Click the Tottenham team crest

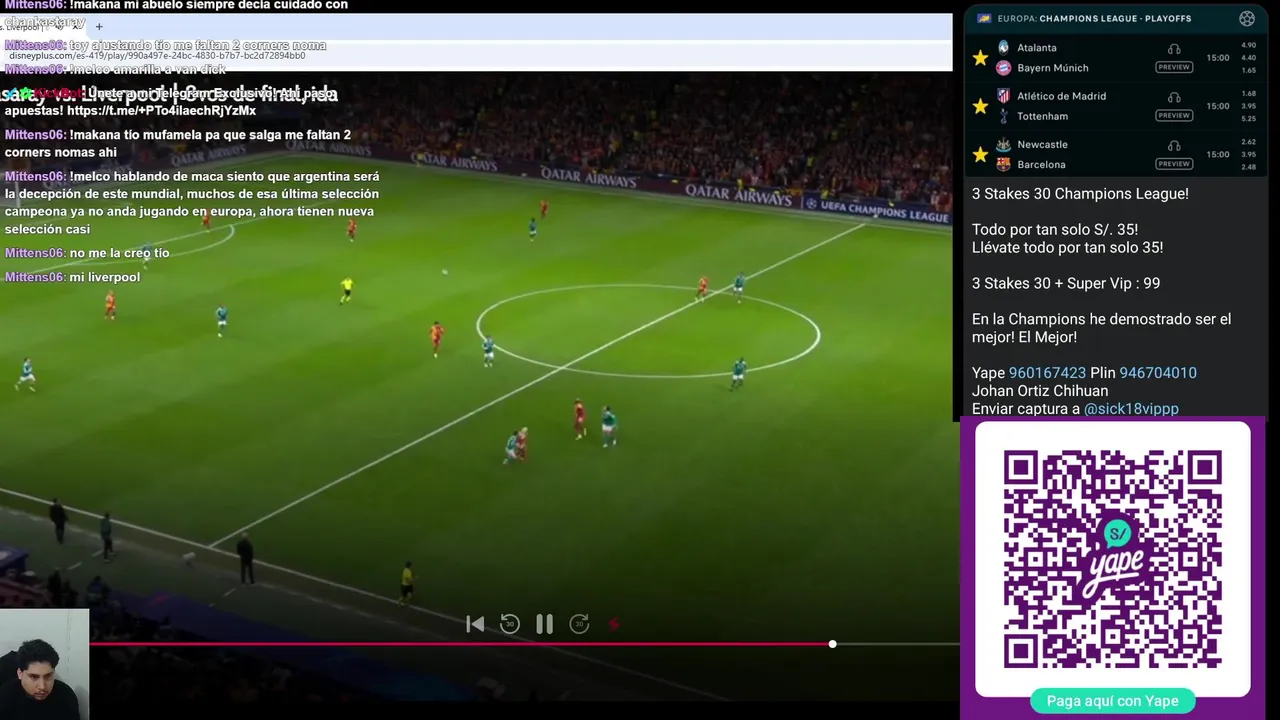[1003, 116]
